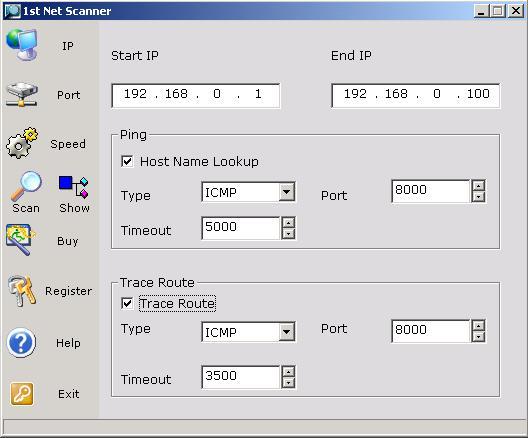Start scan with magnifying glass icon
The image size is (528, 438).
(x=26, y=186)
